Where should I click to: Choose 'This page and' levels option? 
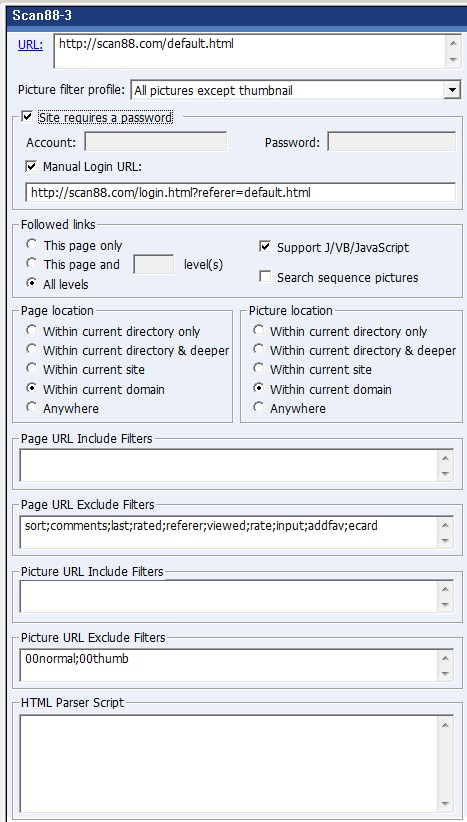pos(32,264)
